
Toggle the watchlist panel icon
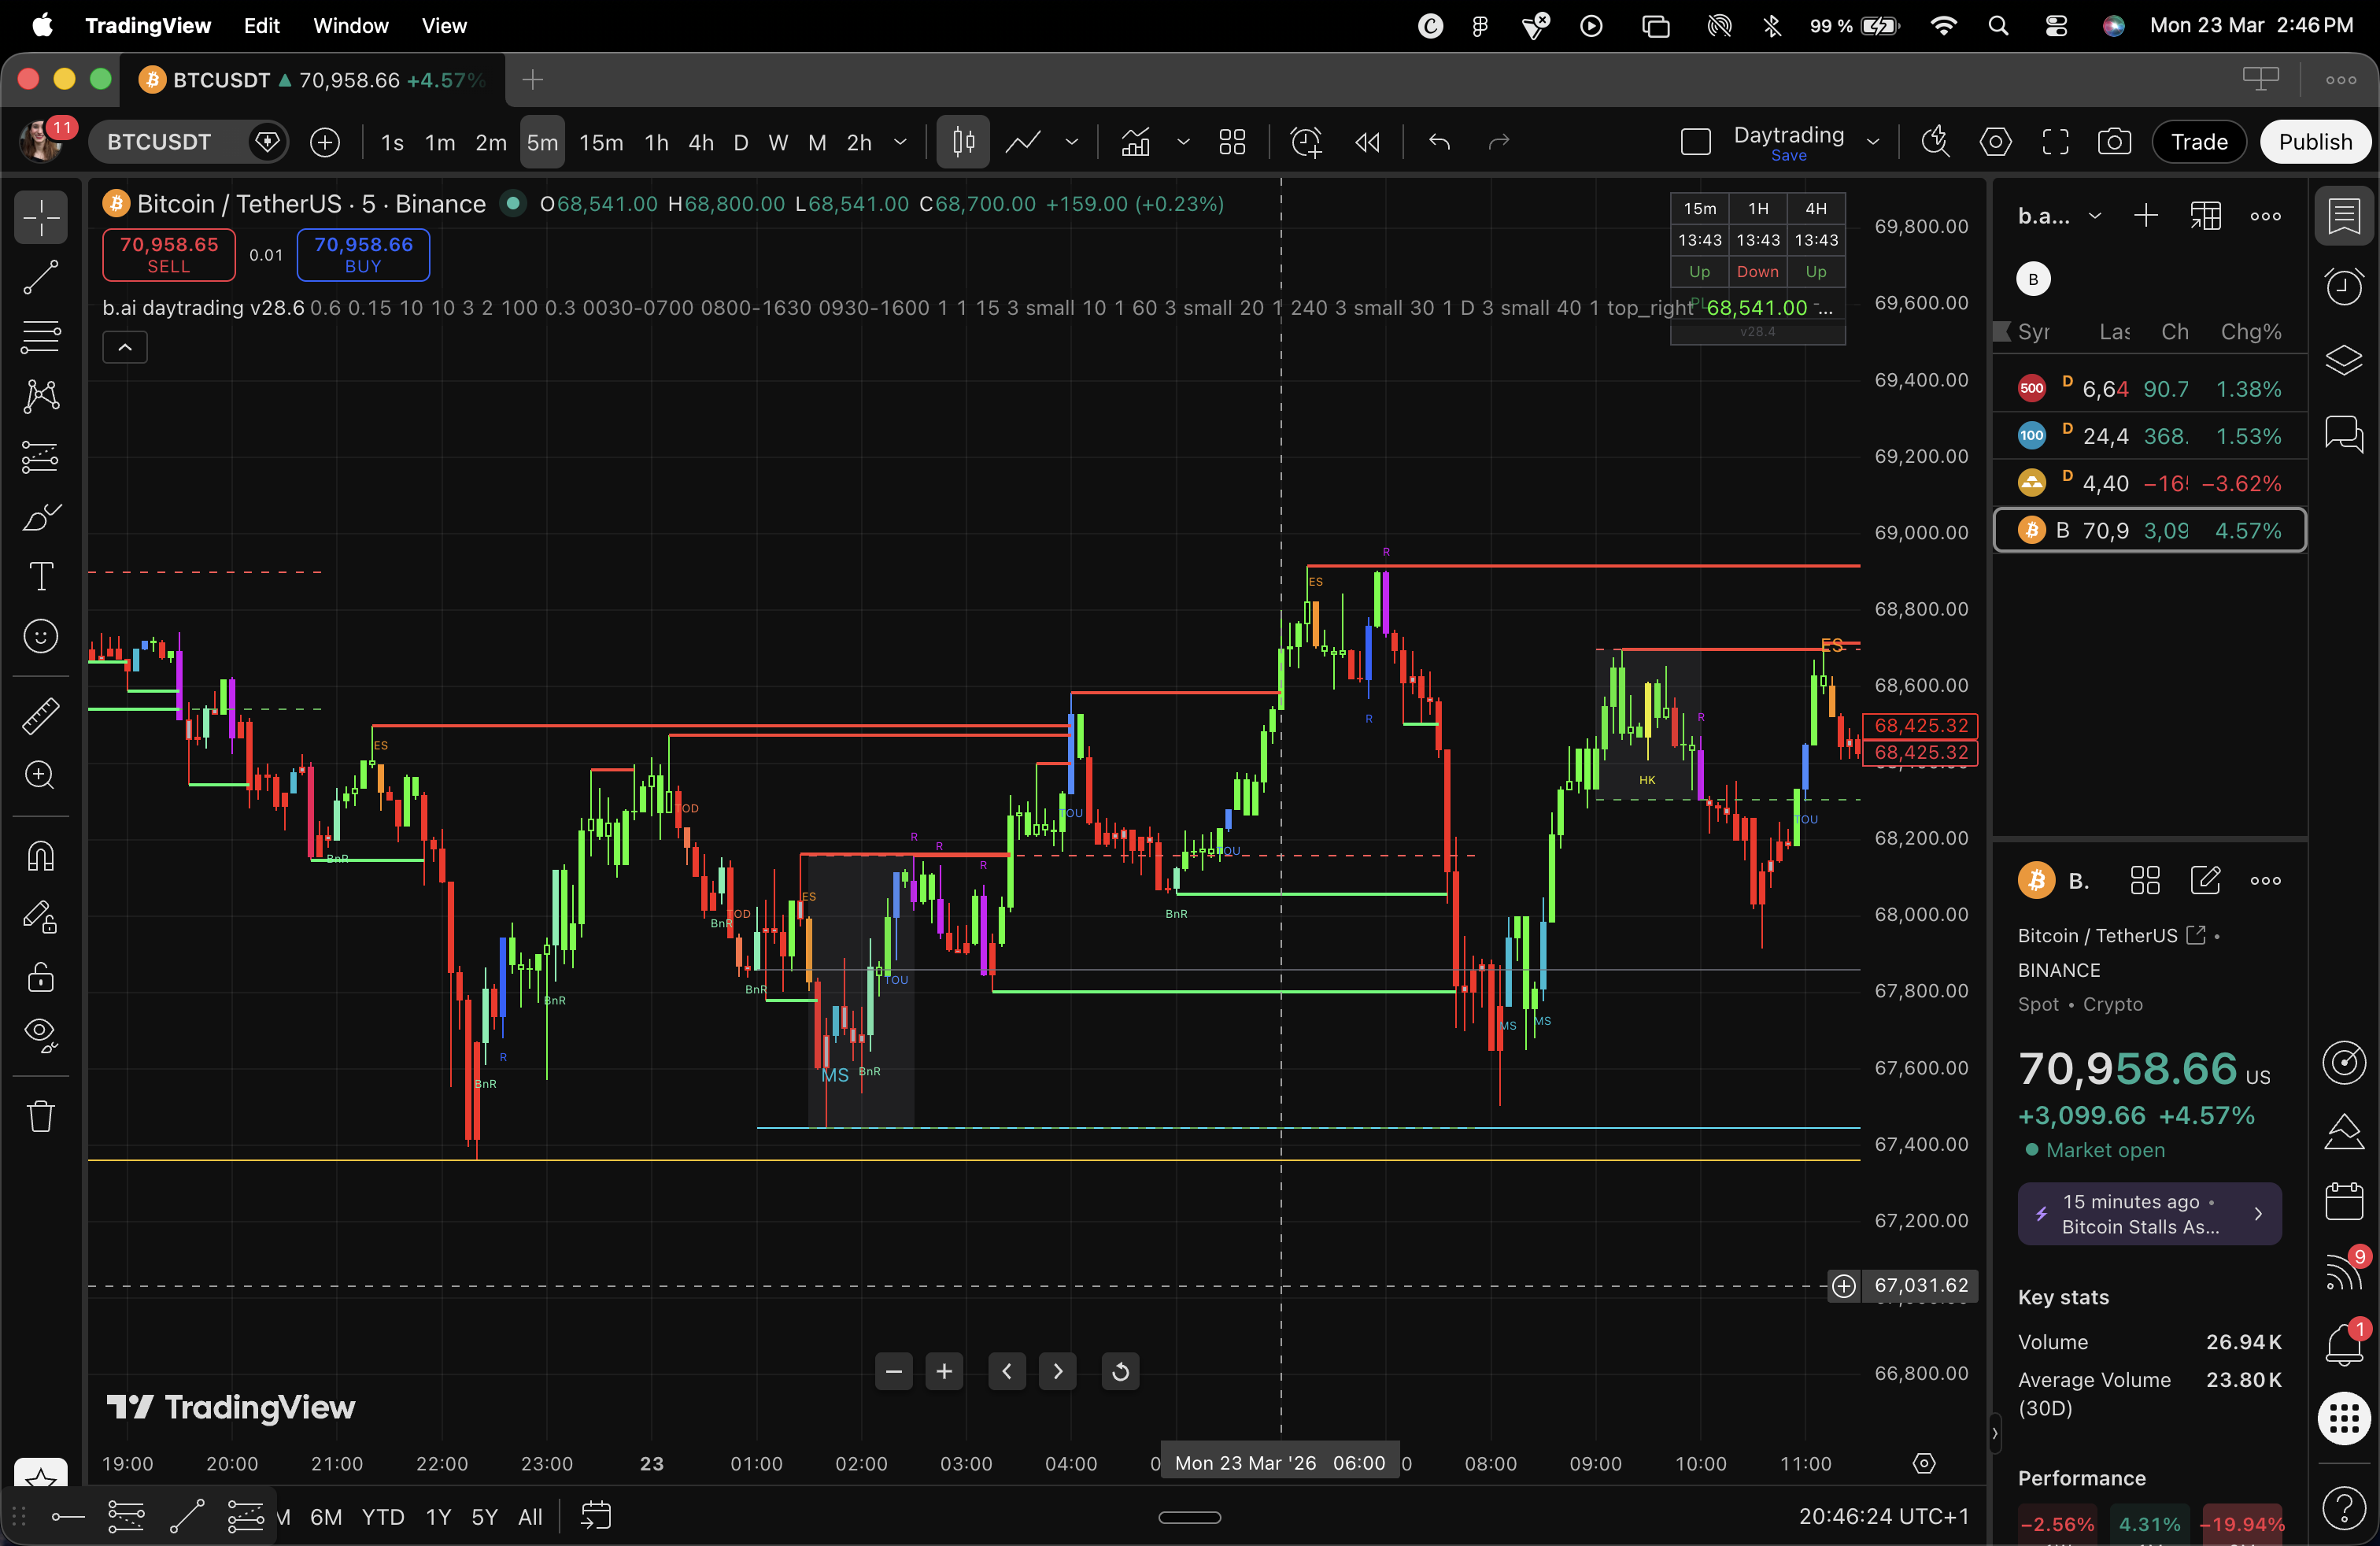coord(2344,215)
